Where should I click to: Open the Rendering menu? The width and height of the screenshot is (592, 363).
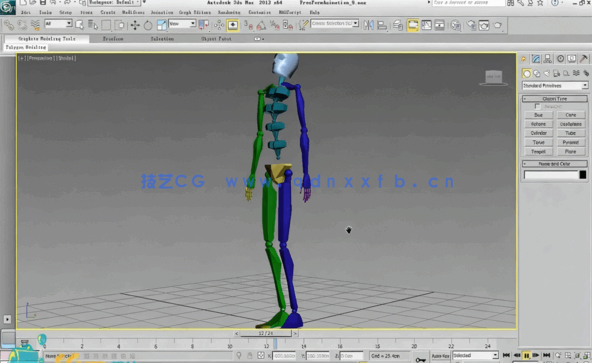pyautogui.click(x=229, y=12)
